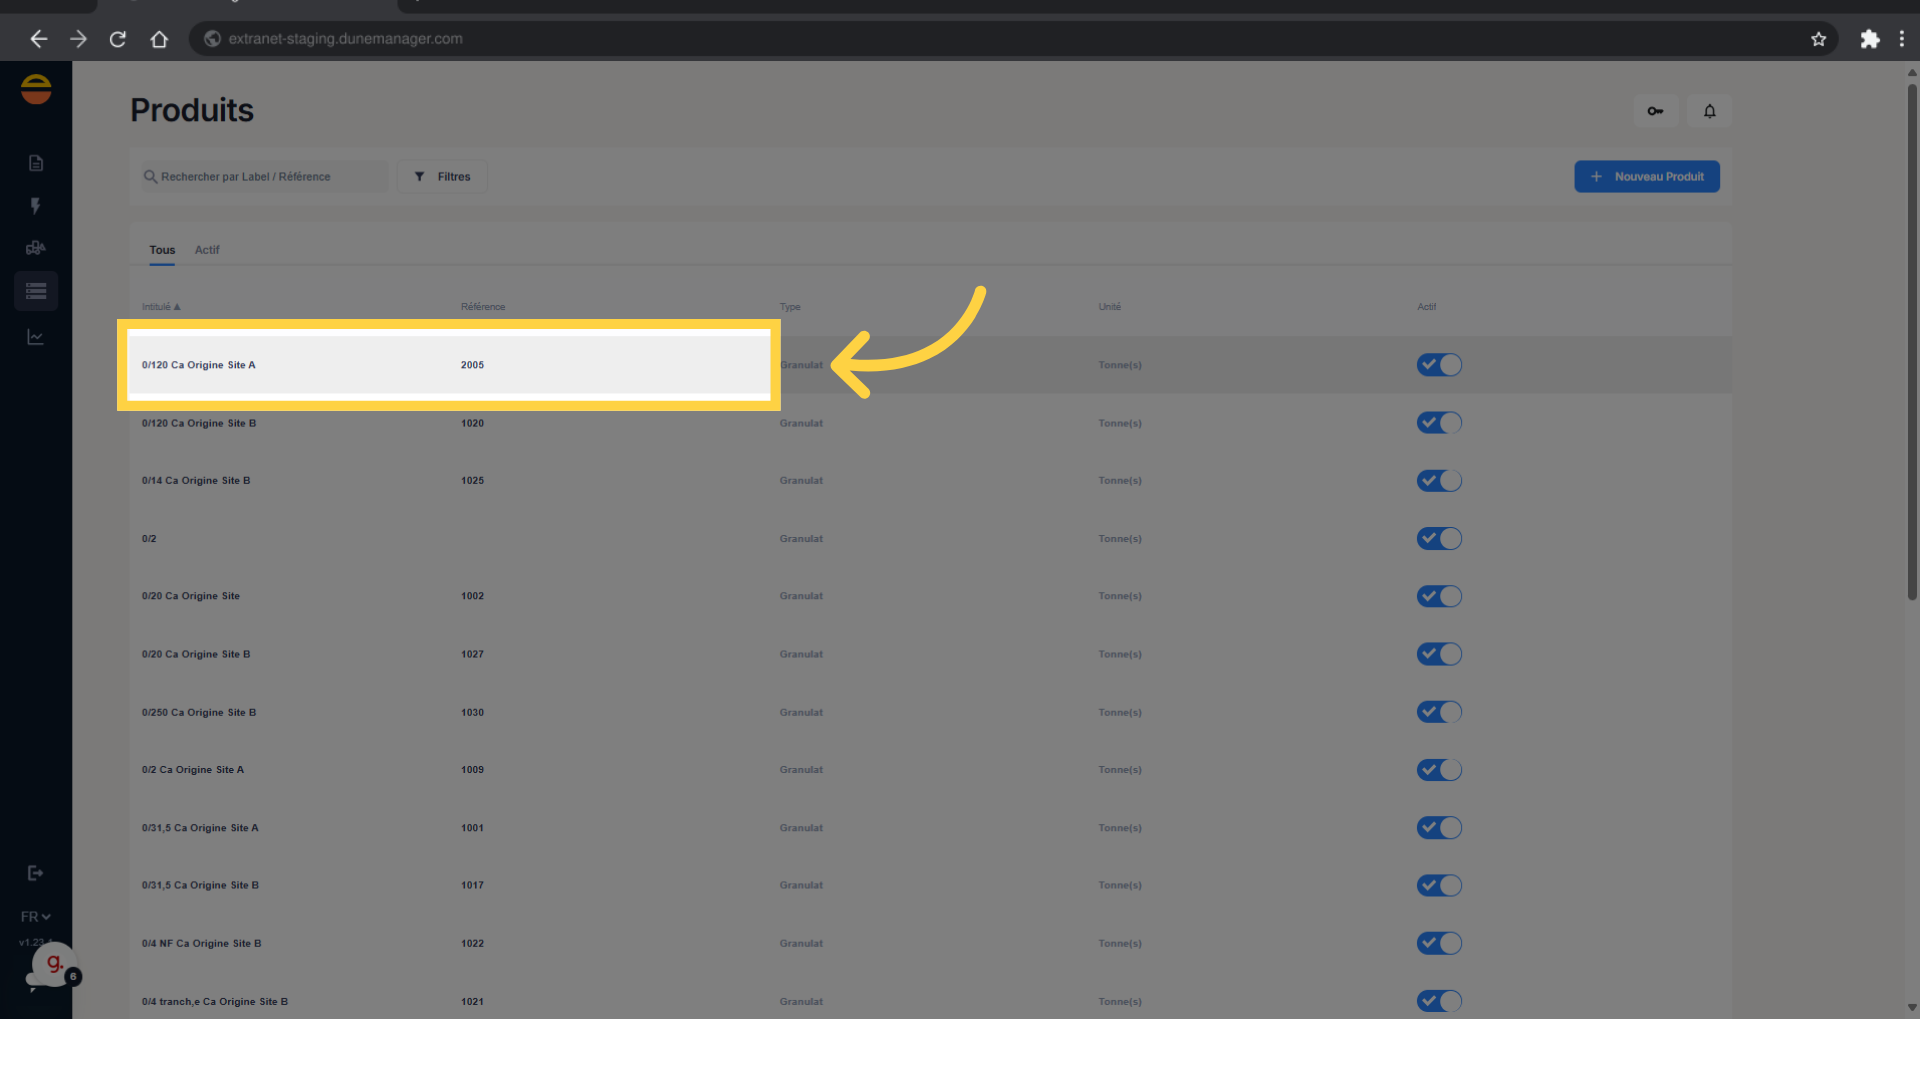
Task: Toggle active switch for 0/120 Ca Origine Site A
Action: pos(1438,365)
